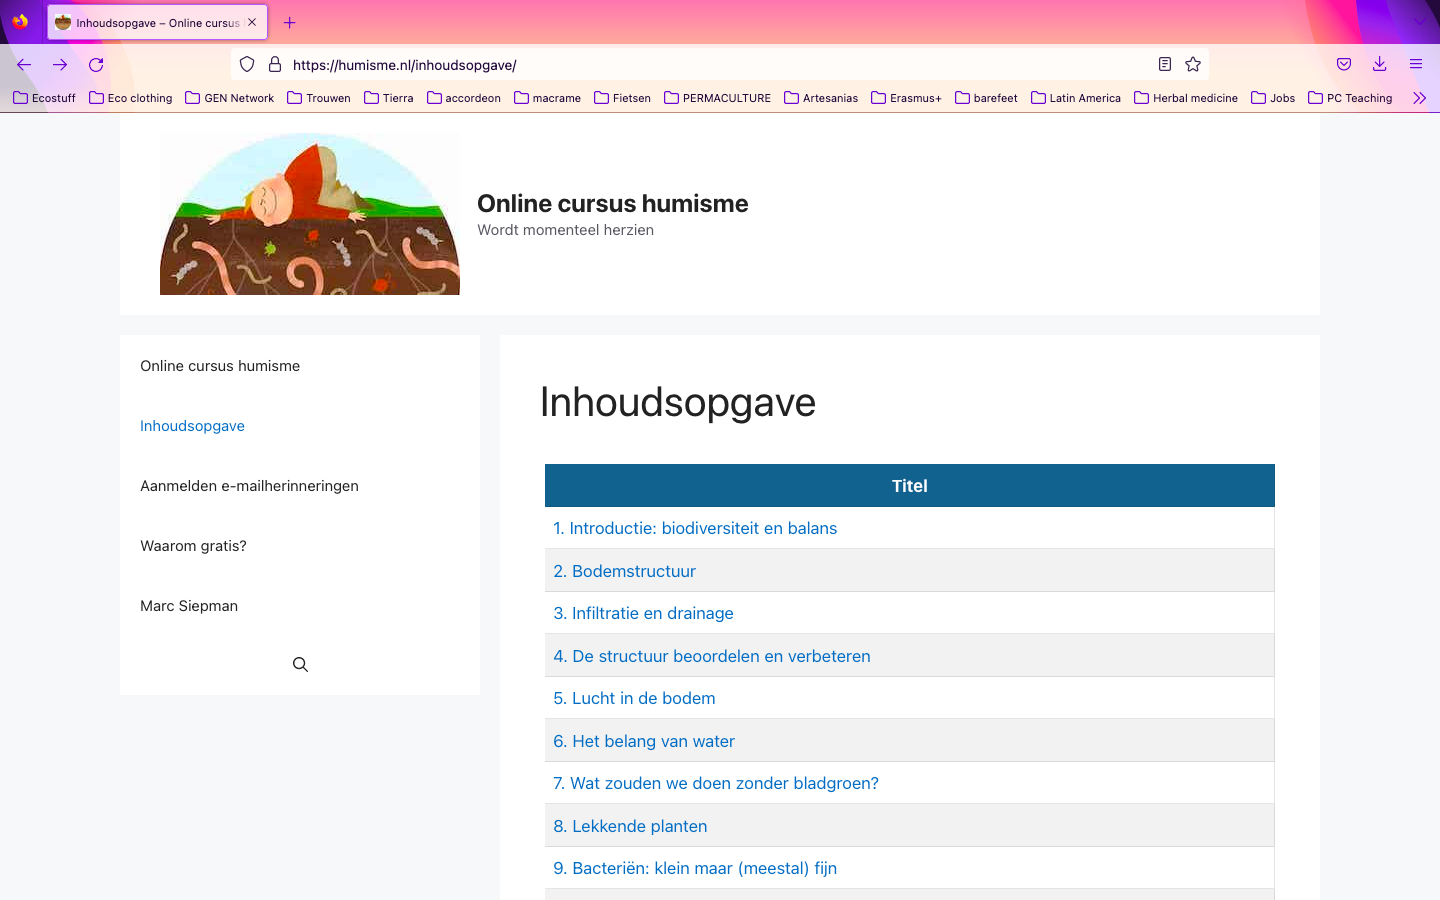Open the Waarom gratis? page
This screenshot has width=1440, height=900.
pyautogui.click(x=193, y=546)
